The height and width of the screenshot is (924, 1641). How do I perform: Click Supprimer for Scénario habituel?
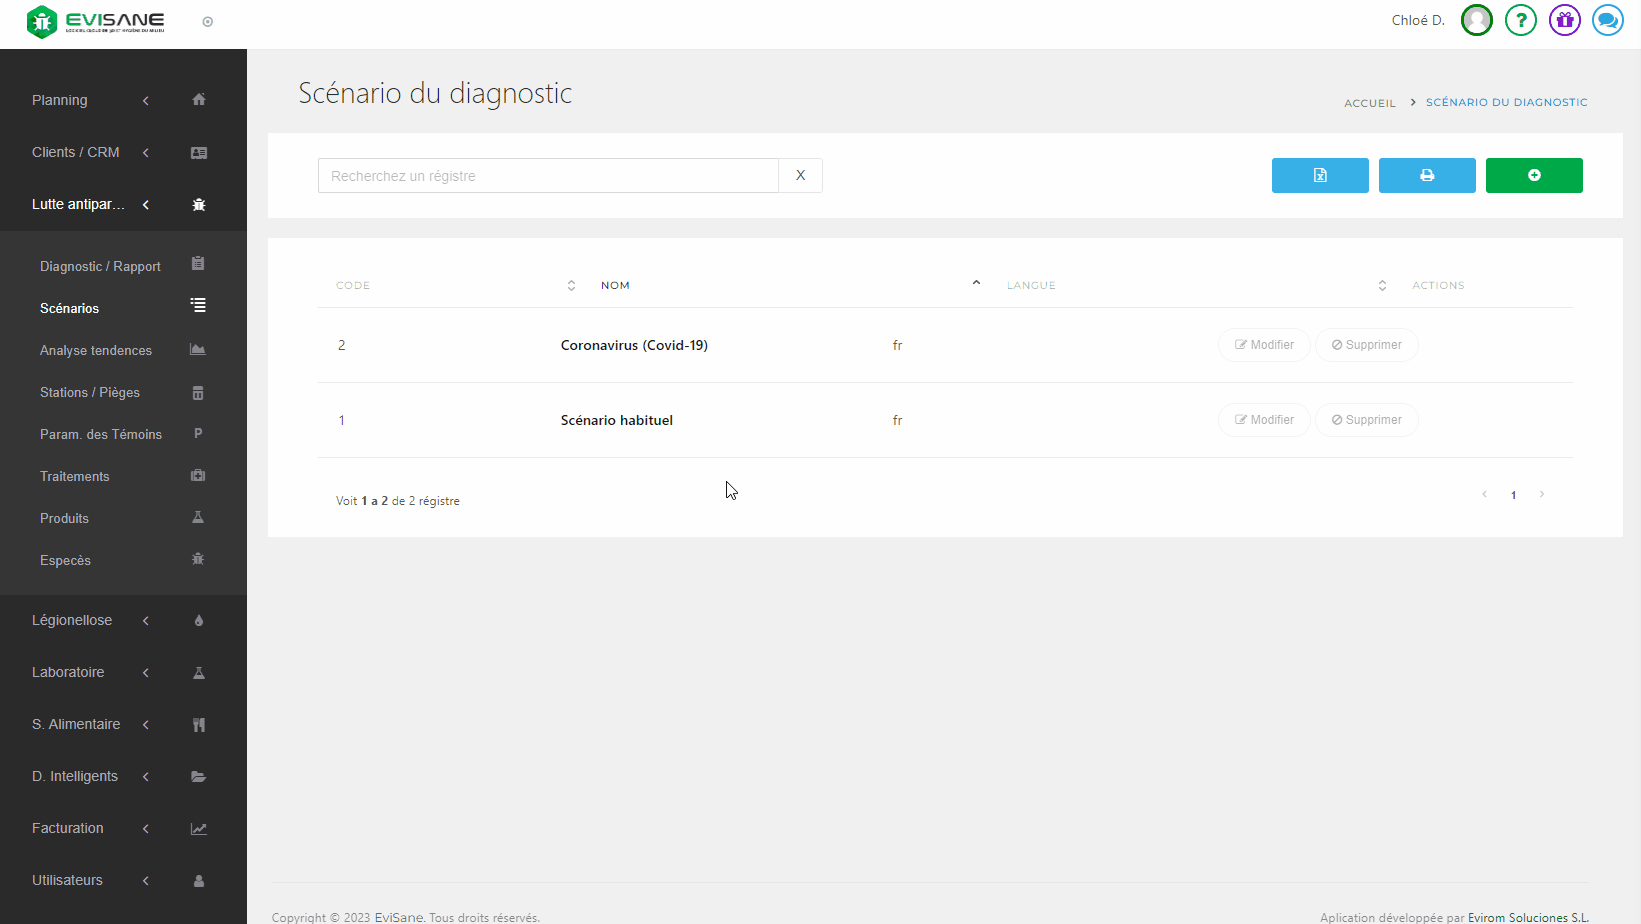point(1366,420)
